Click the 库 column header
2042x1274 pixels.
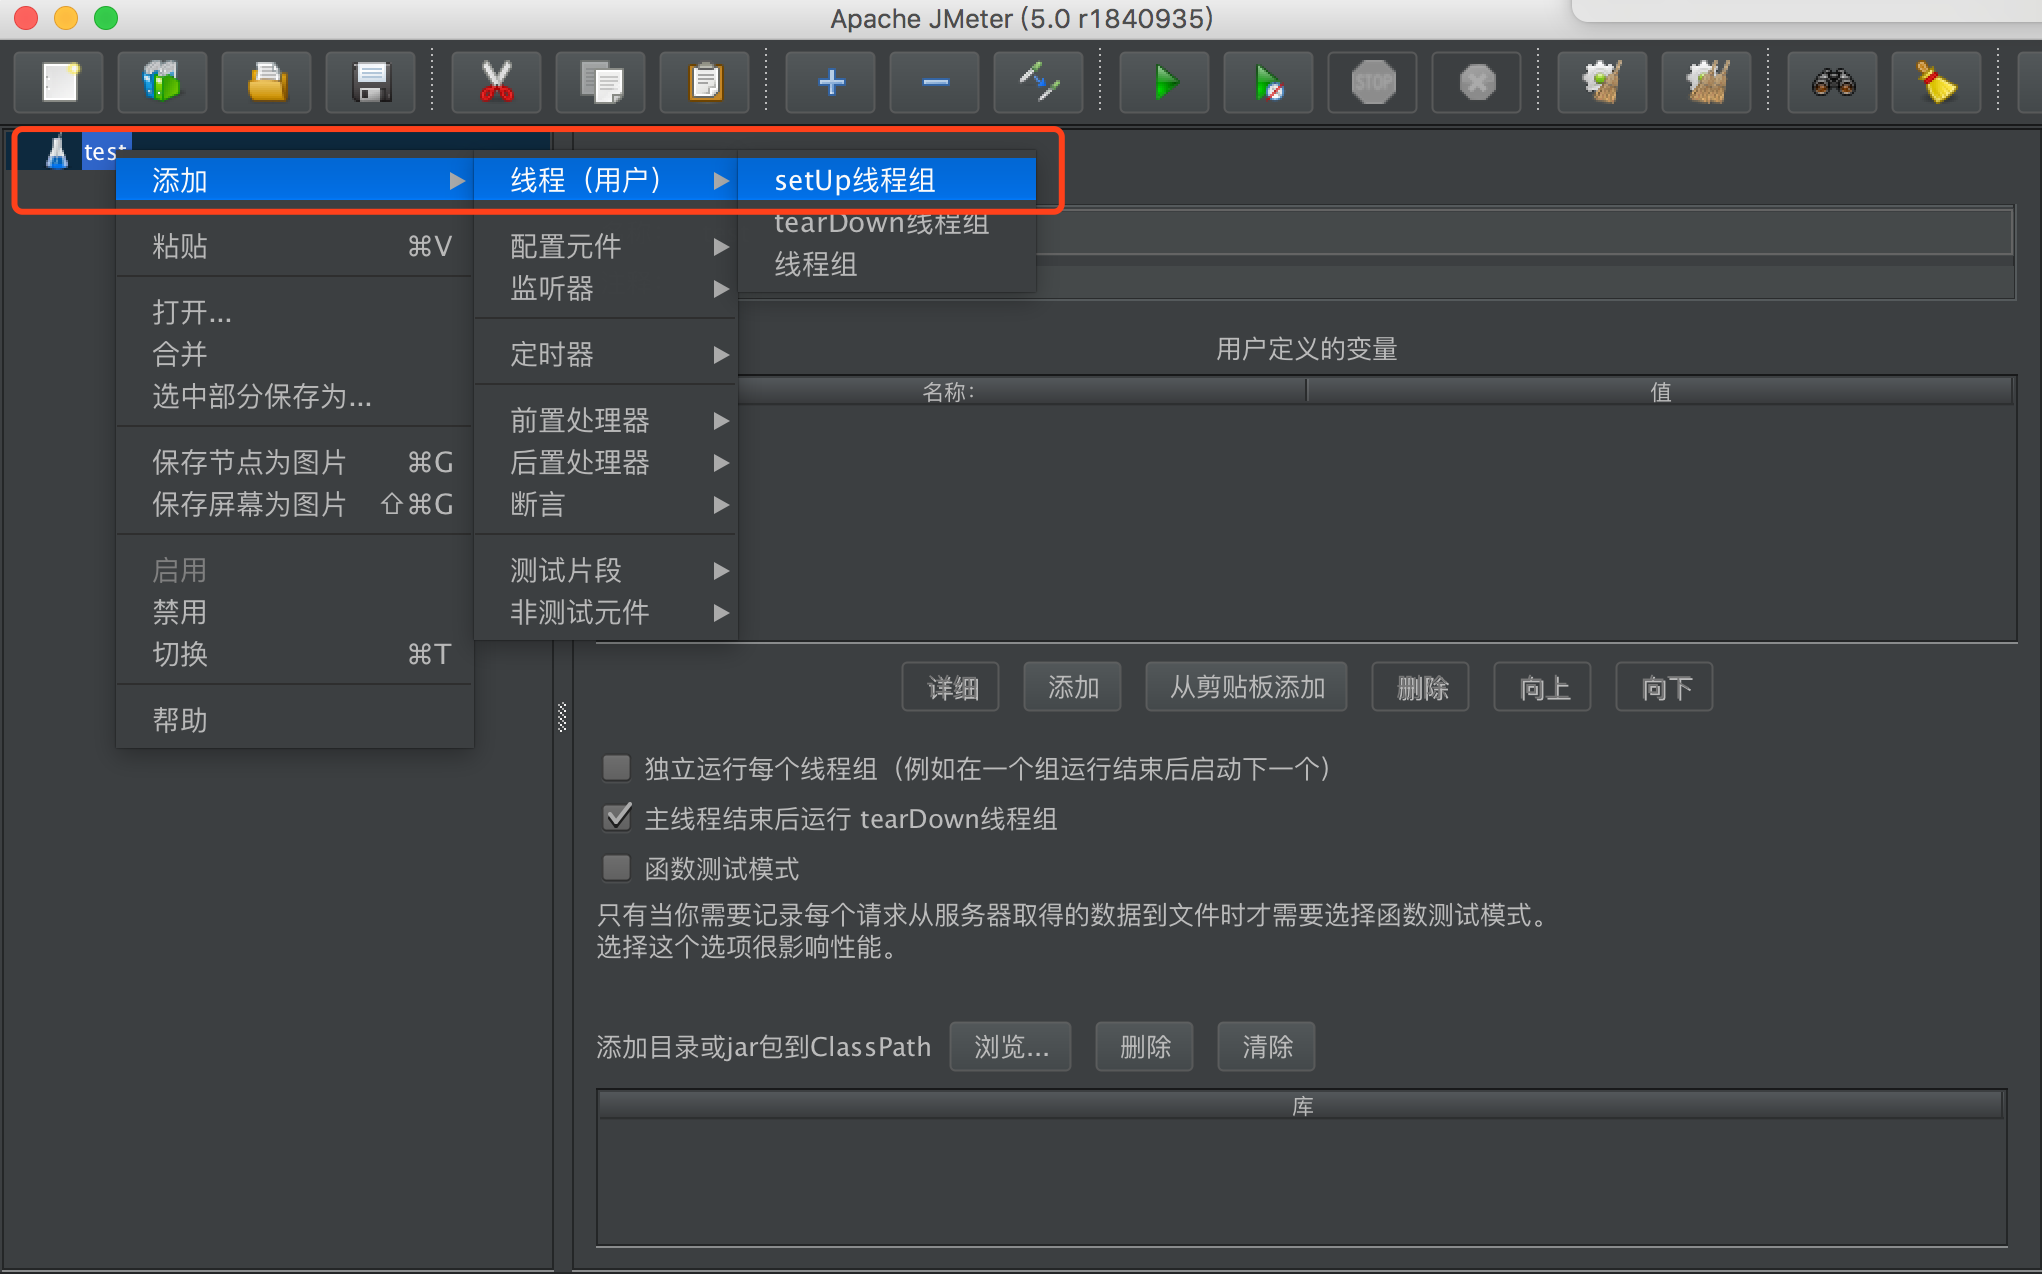(x=1301, y=1106)
